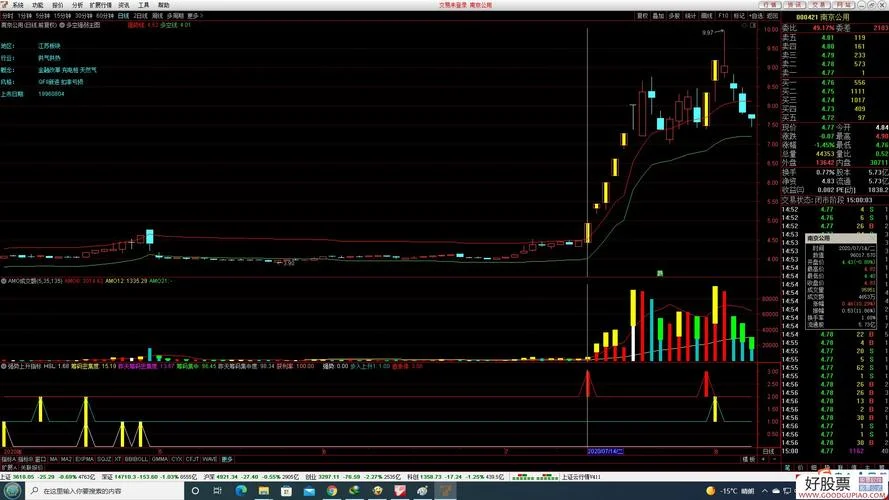Viewport: 889px width, 500px height.
Task: Click the 多空强弱主图 indicator settings icon
Action: pyautogui.click(x=62, y=26)
